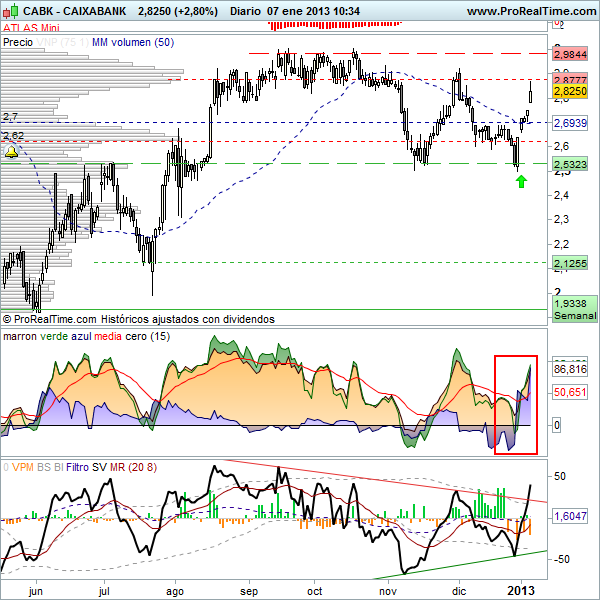Click the alarm bell icon on the price chart
The width and height of the screenshot is (600, 600).
(11, 152)
